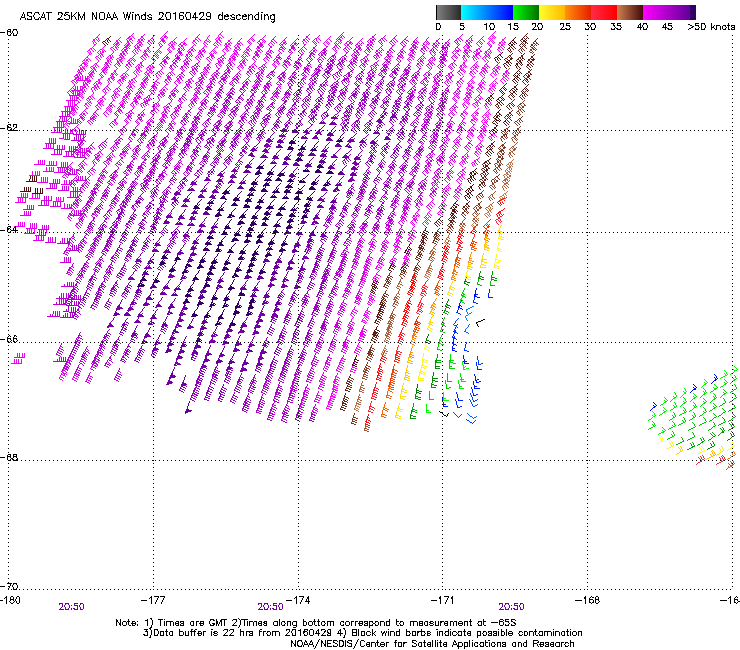Click the '-171' longitude axis label
The height and width of the screenshot is (650, 740).
(443, 600)
